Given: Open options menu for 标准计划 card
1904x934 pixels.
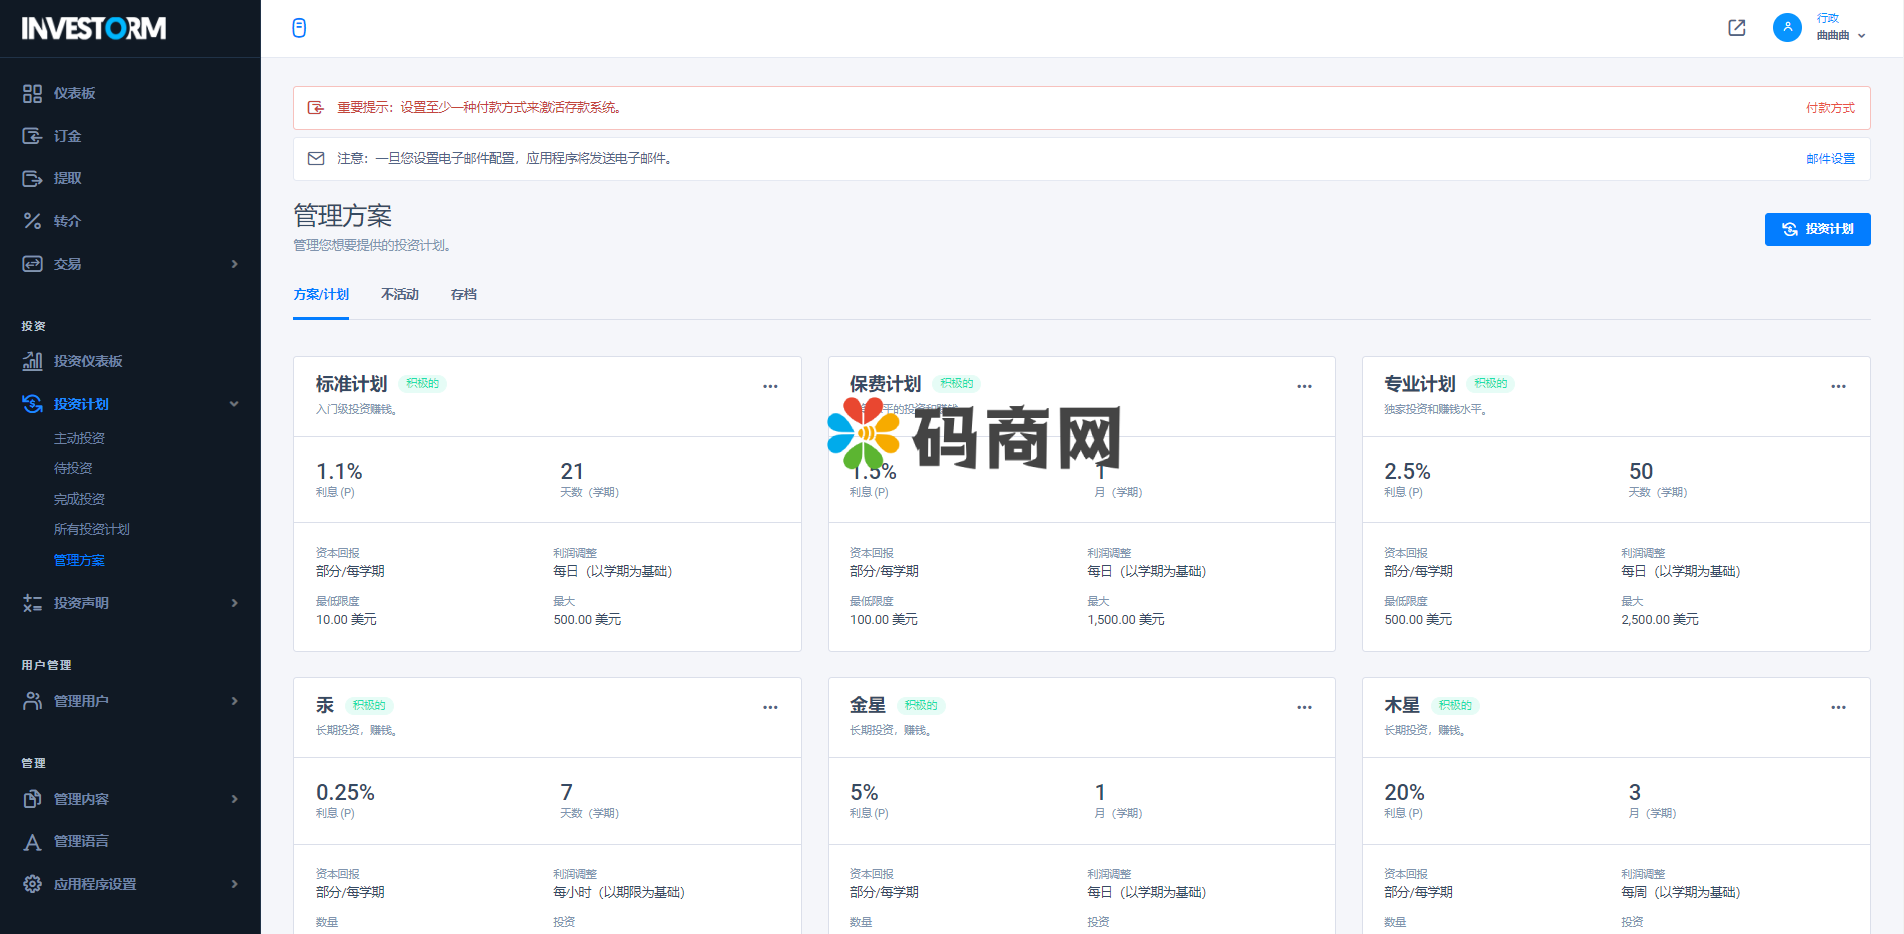Looking at the screenshot, I should pyautogui.click(x=770, y=386).
